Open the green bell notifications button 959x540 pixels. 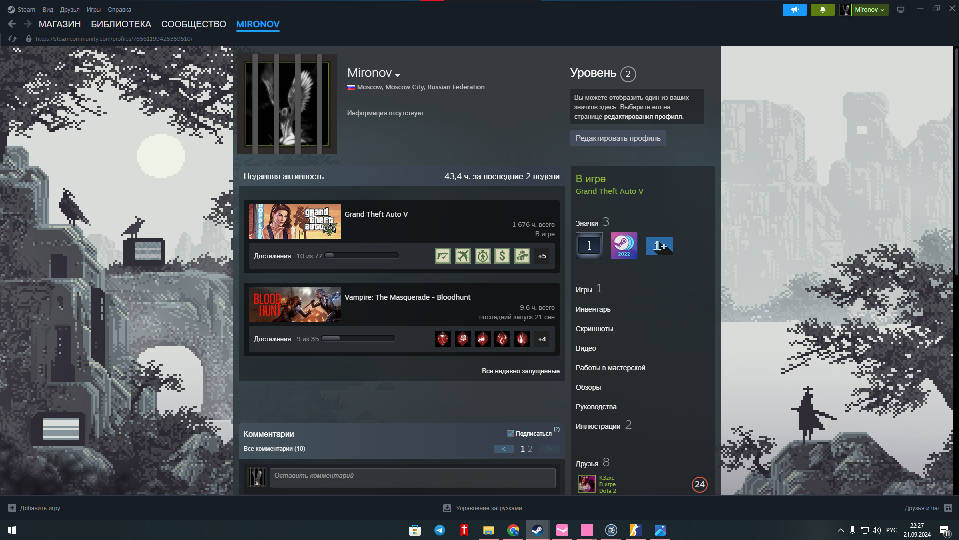[822, 10]
